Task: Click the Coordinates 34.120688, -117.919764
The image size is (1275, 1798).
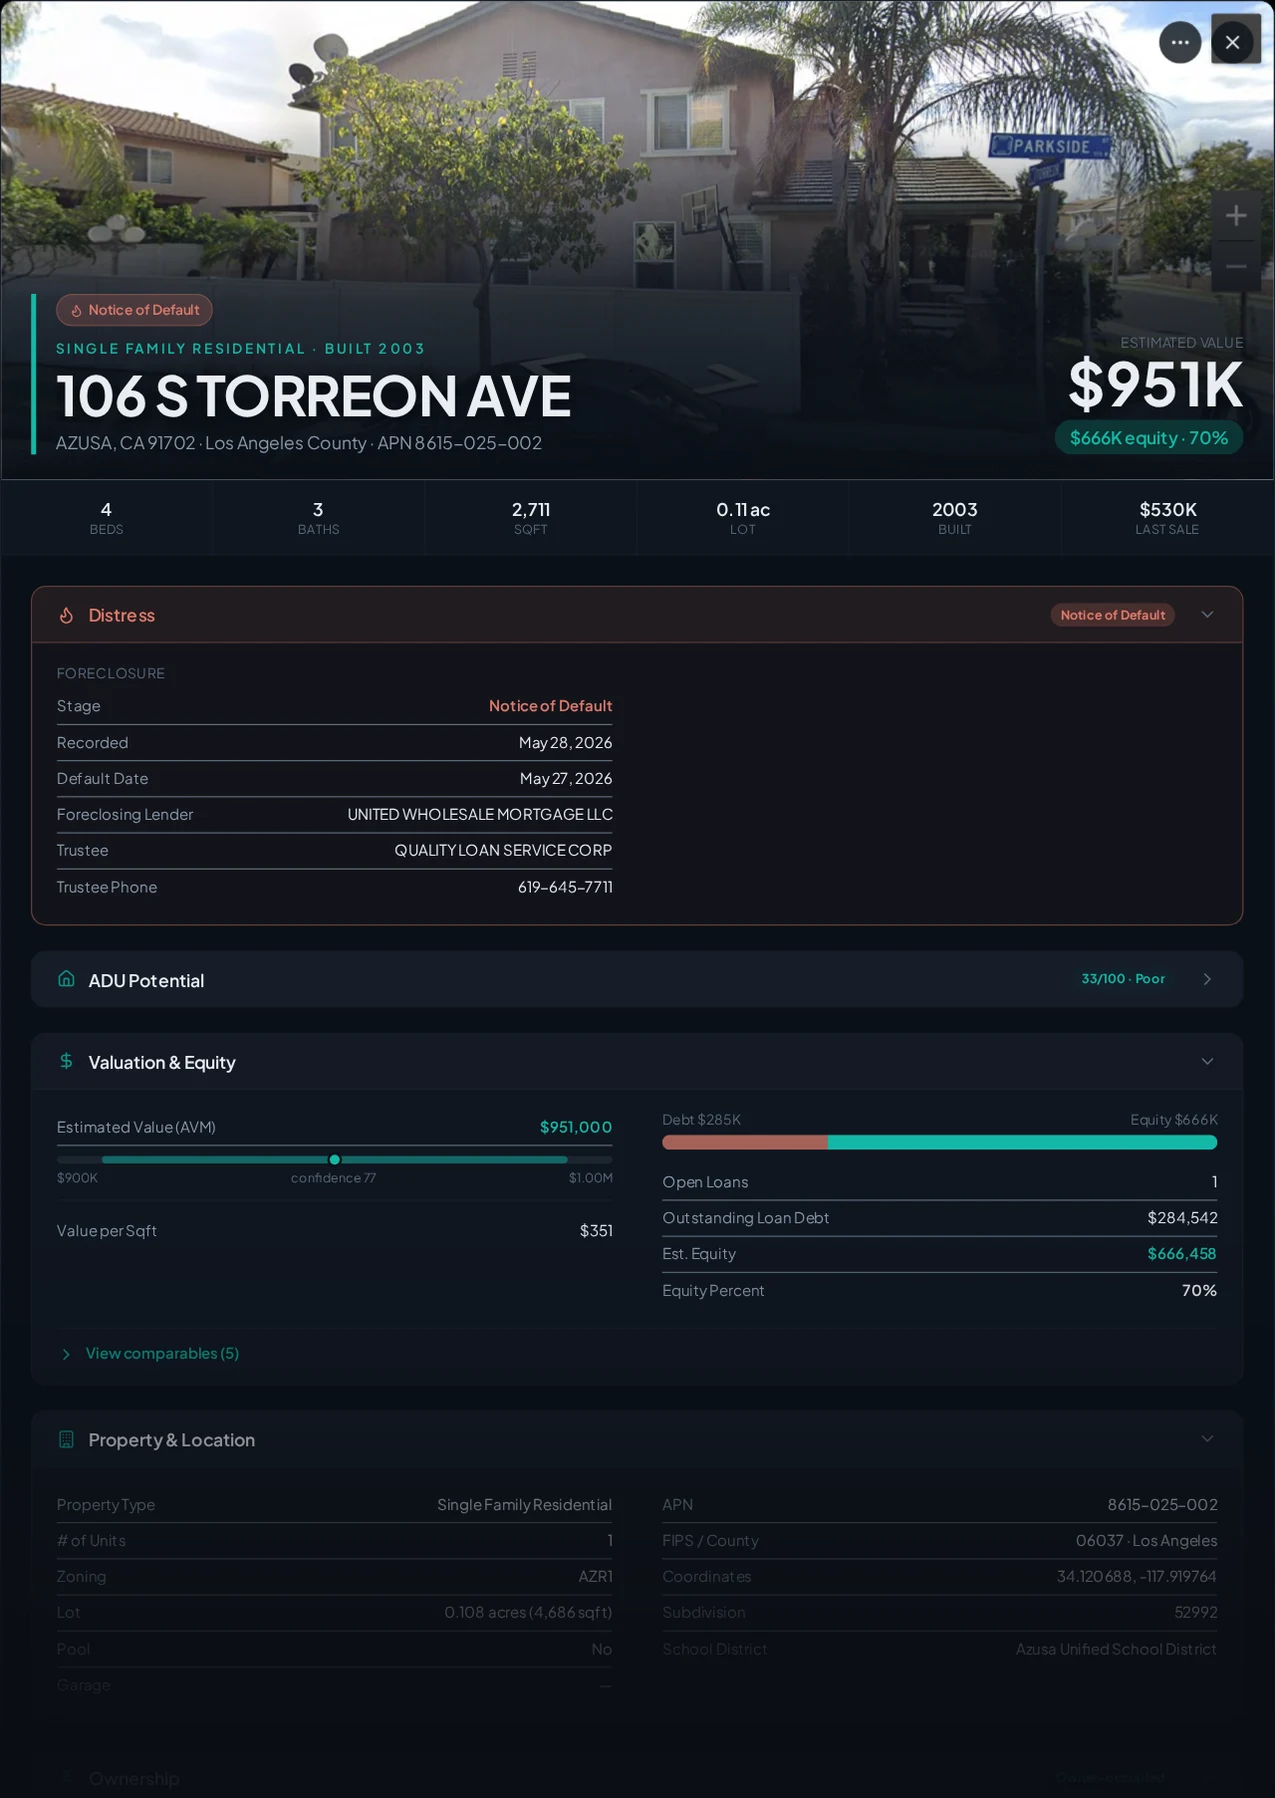Action: tap(1137, 1577)
